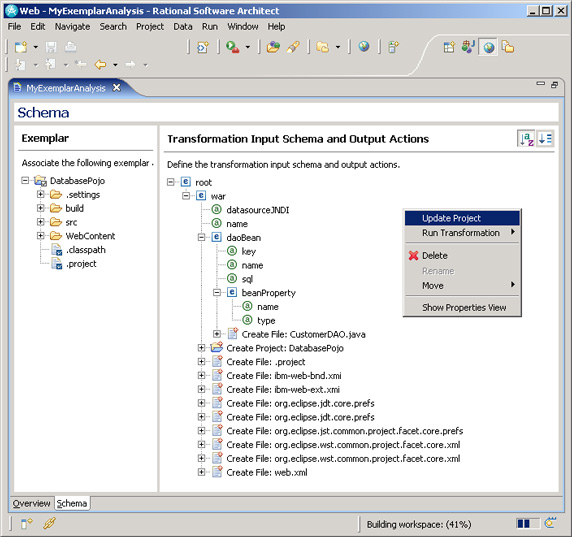Switch to the Web perspective globe icon
This screenshot has height=537, width=572.
[x=489, y=47]
